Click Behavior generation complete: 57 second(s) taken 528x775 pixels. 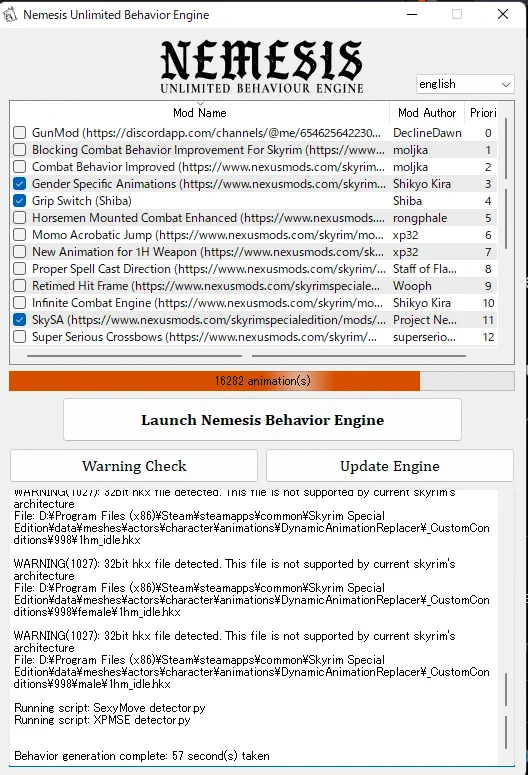pos(141,756)
